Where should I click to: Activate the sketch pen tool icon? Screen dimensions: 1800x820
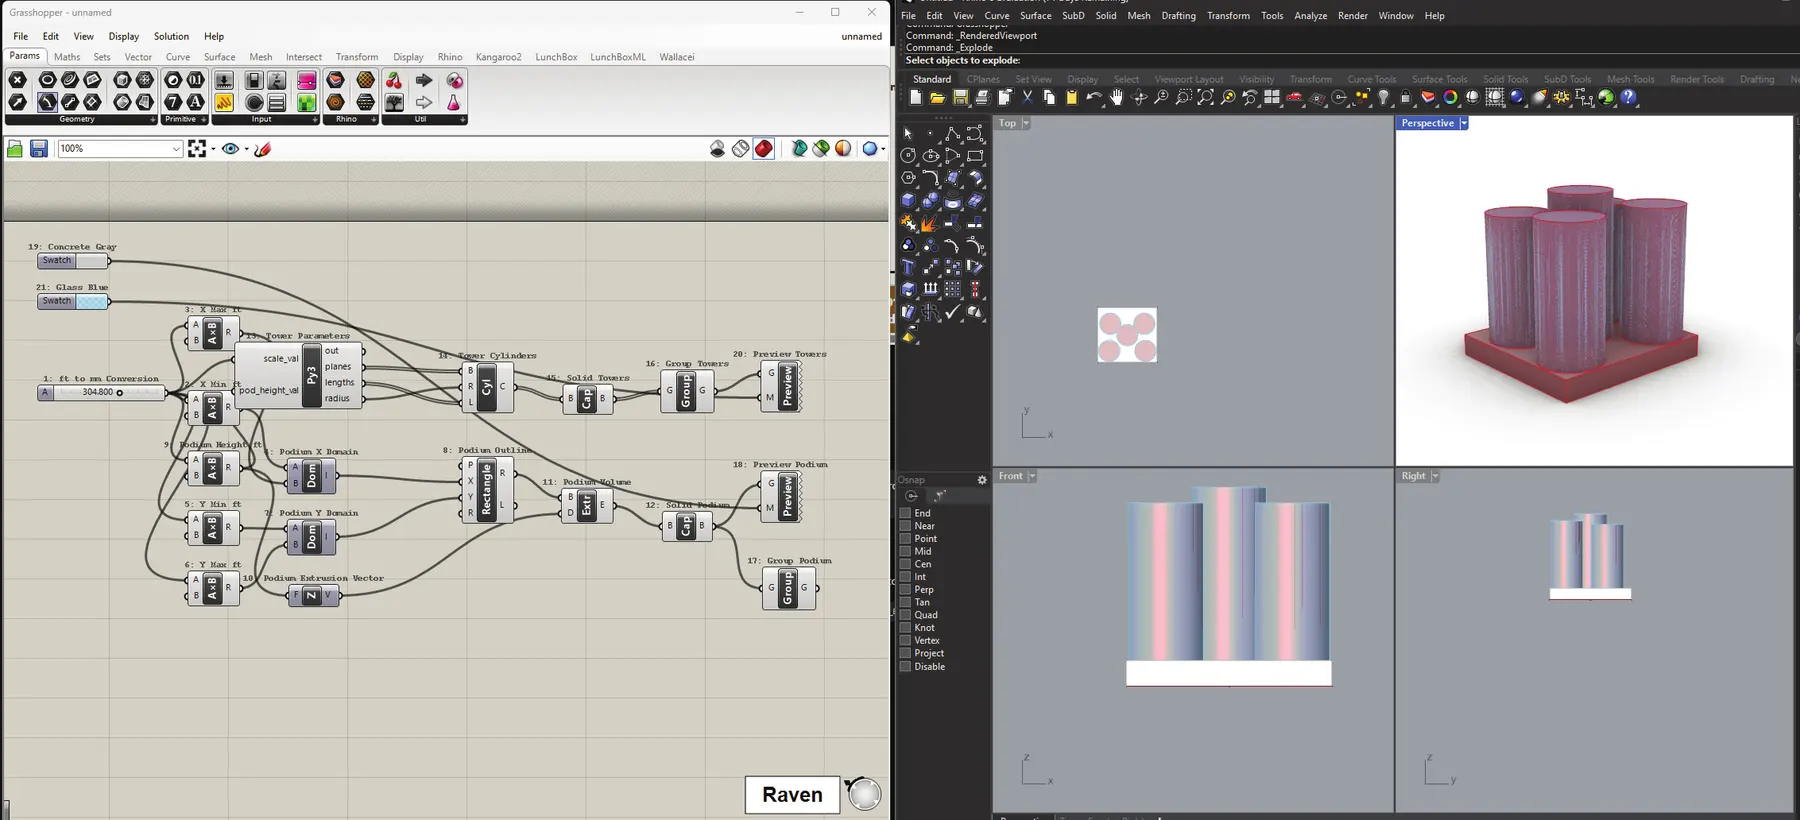tap(263, 149)
